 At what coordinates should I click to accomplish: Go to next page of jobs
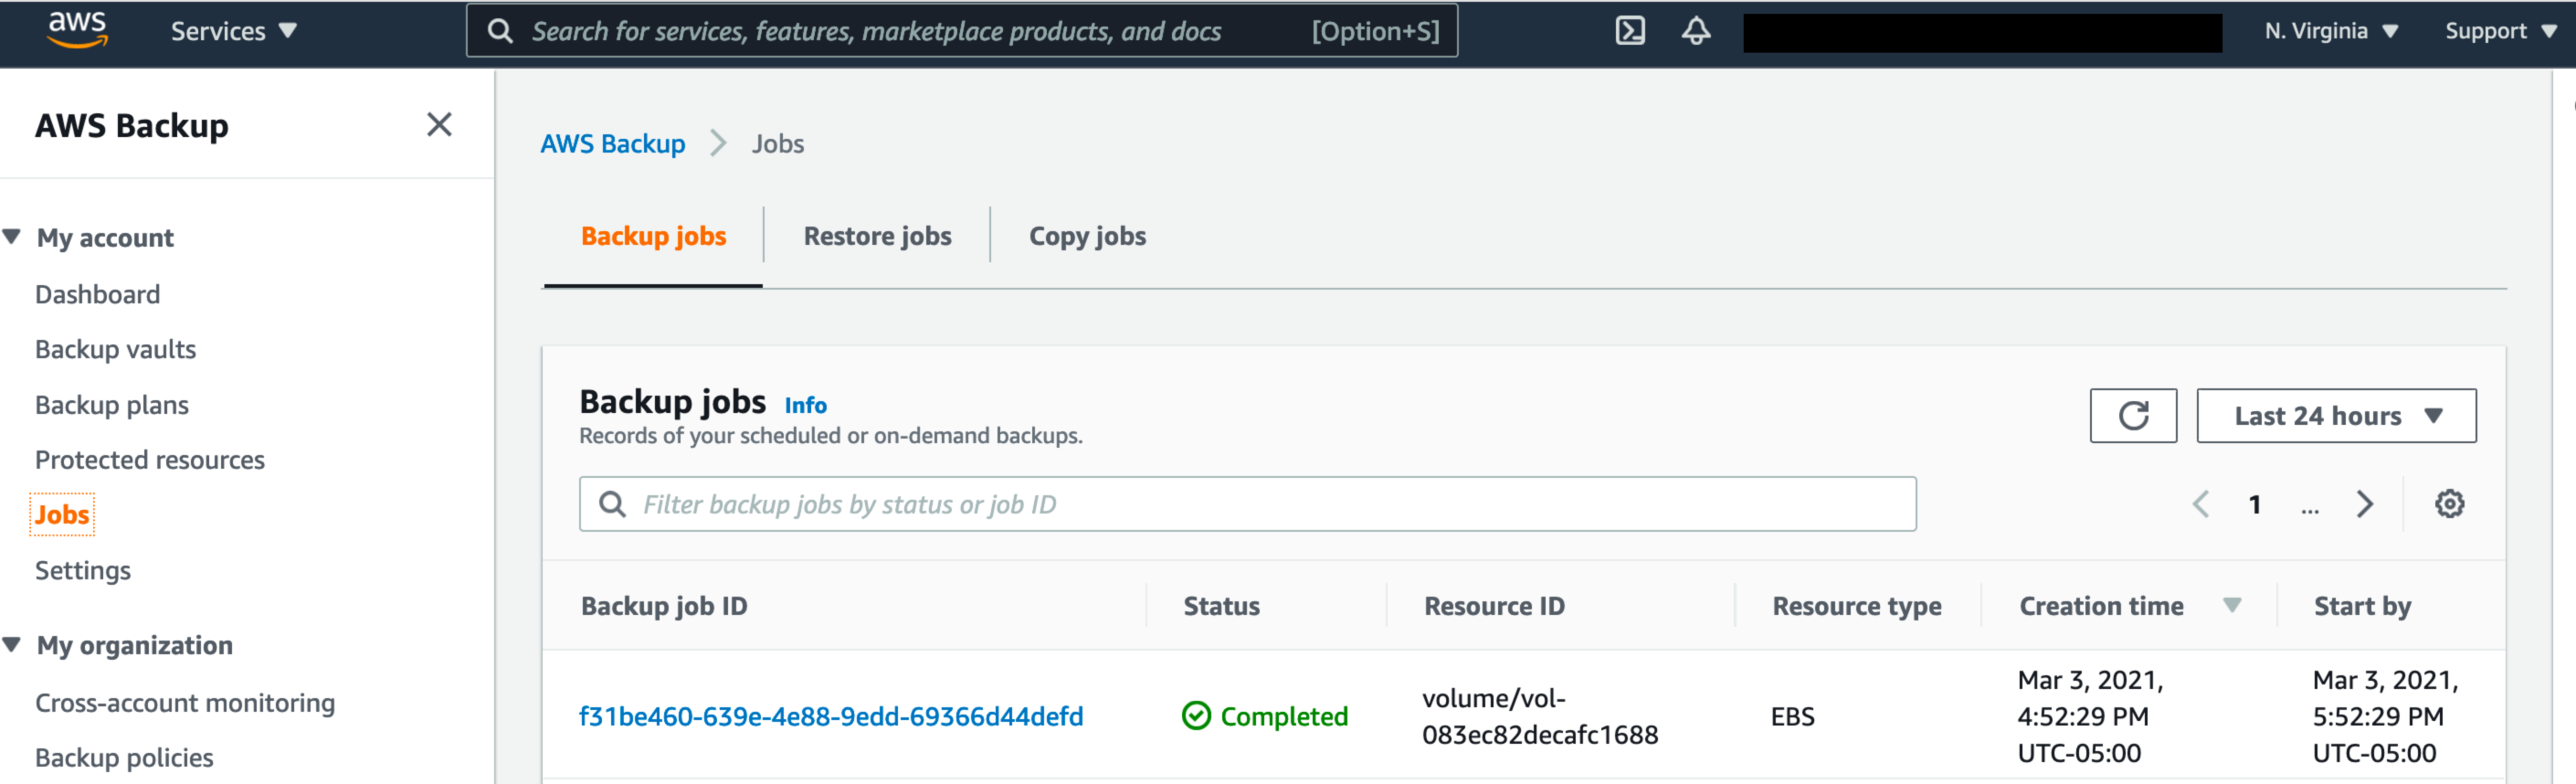(2364, 504)
